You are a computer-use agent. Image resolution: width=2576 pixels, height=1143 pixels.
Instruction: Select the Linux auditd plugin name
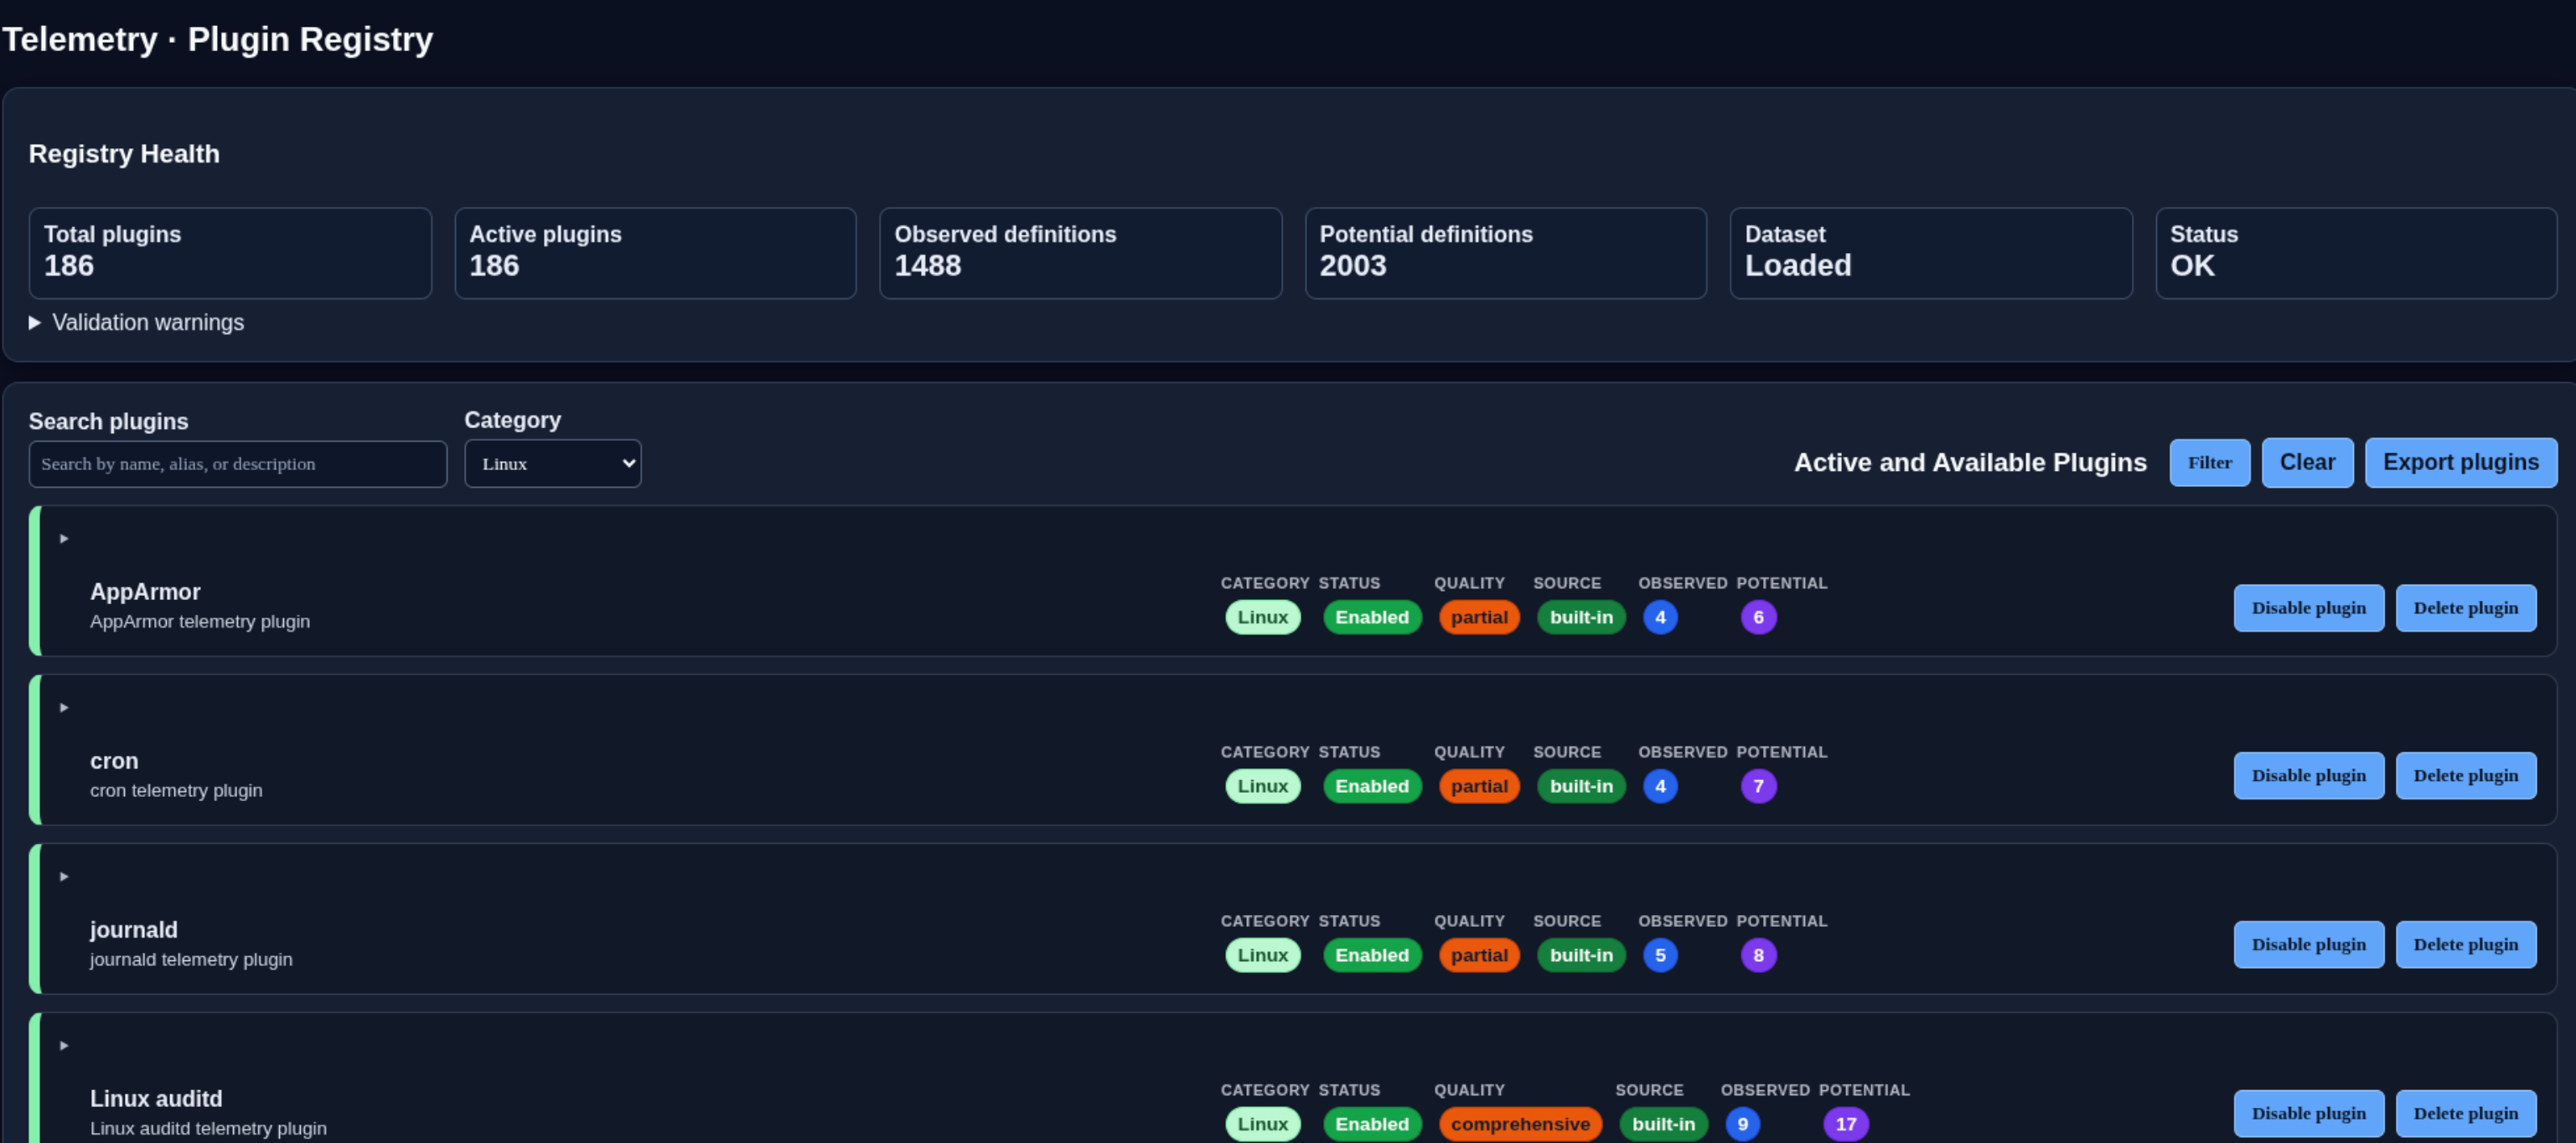[156, 1098]
